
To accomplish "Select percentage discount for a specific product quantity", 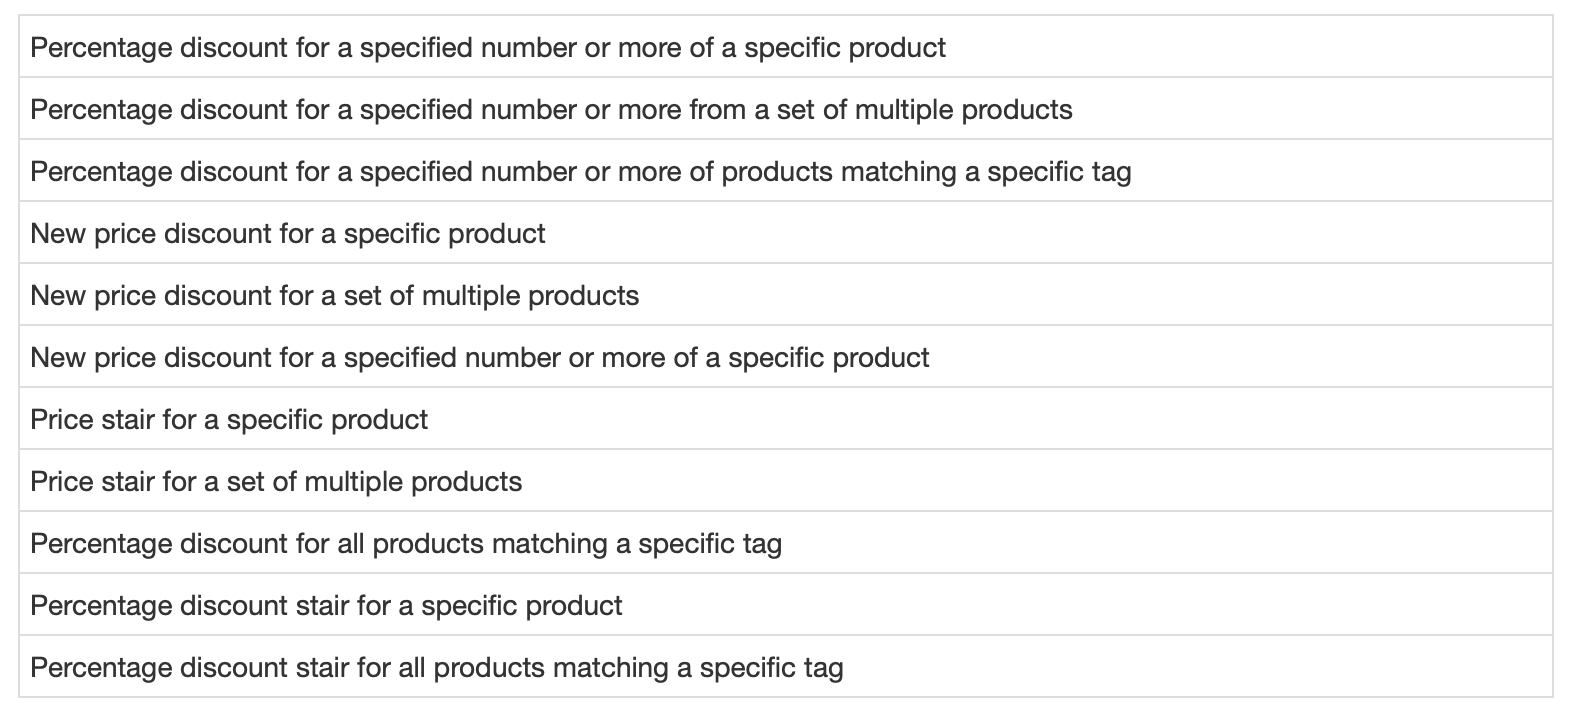I will click(x=488, y=48).
